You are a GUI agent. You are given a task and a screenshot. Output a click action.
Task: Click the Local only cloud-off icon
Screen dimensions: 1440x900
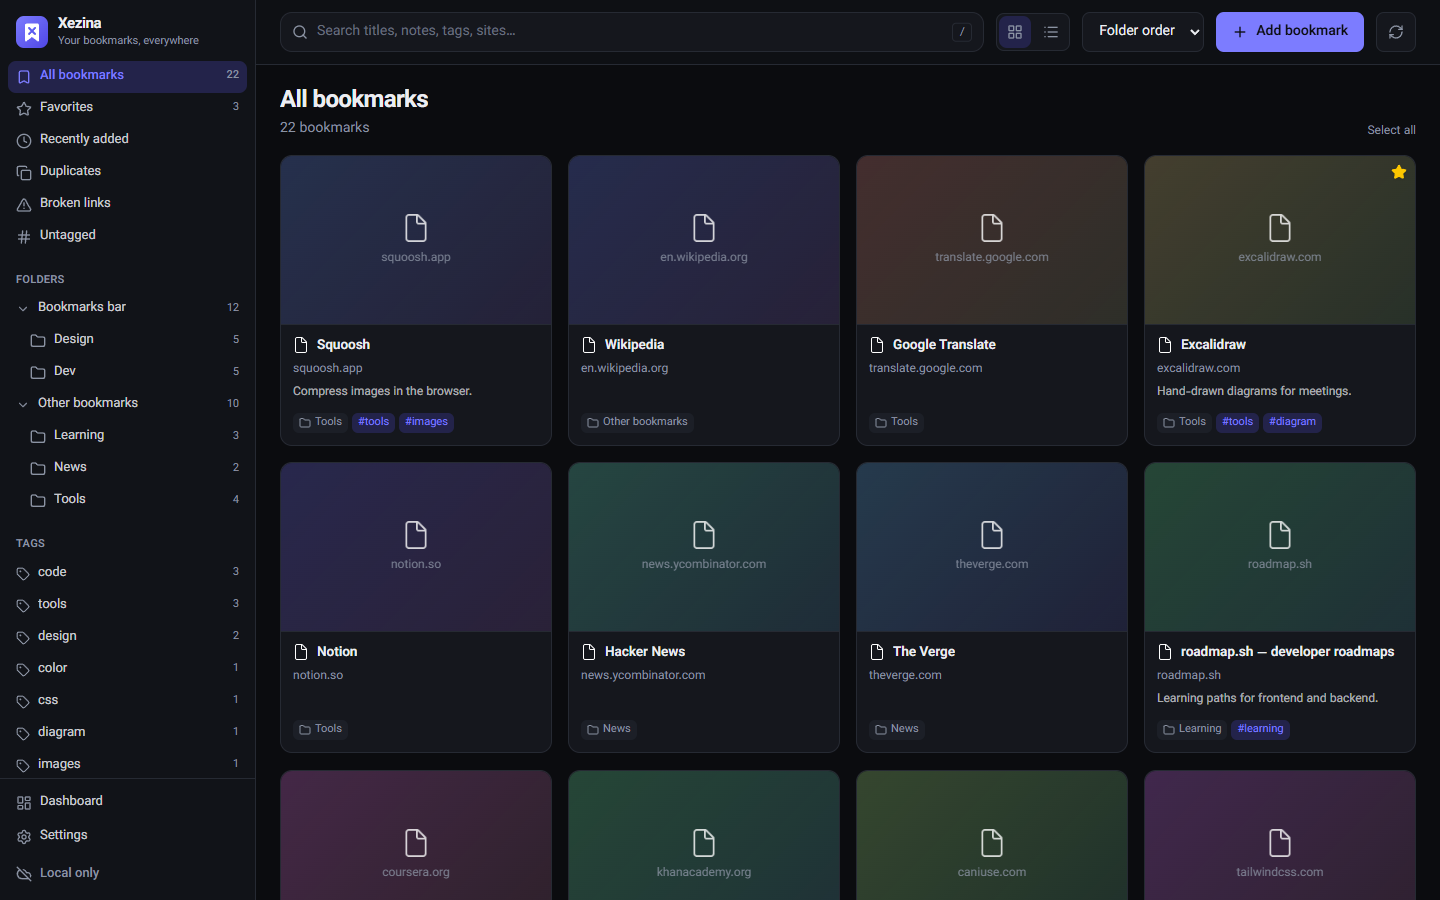coord(24,874)
